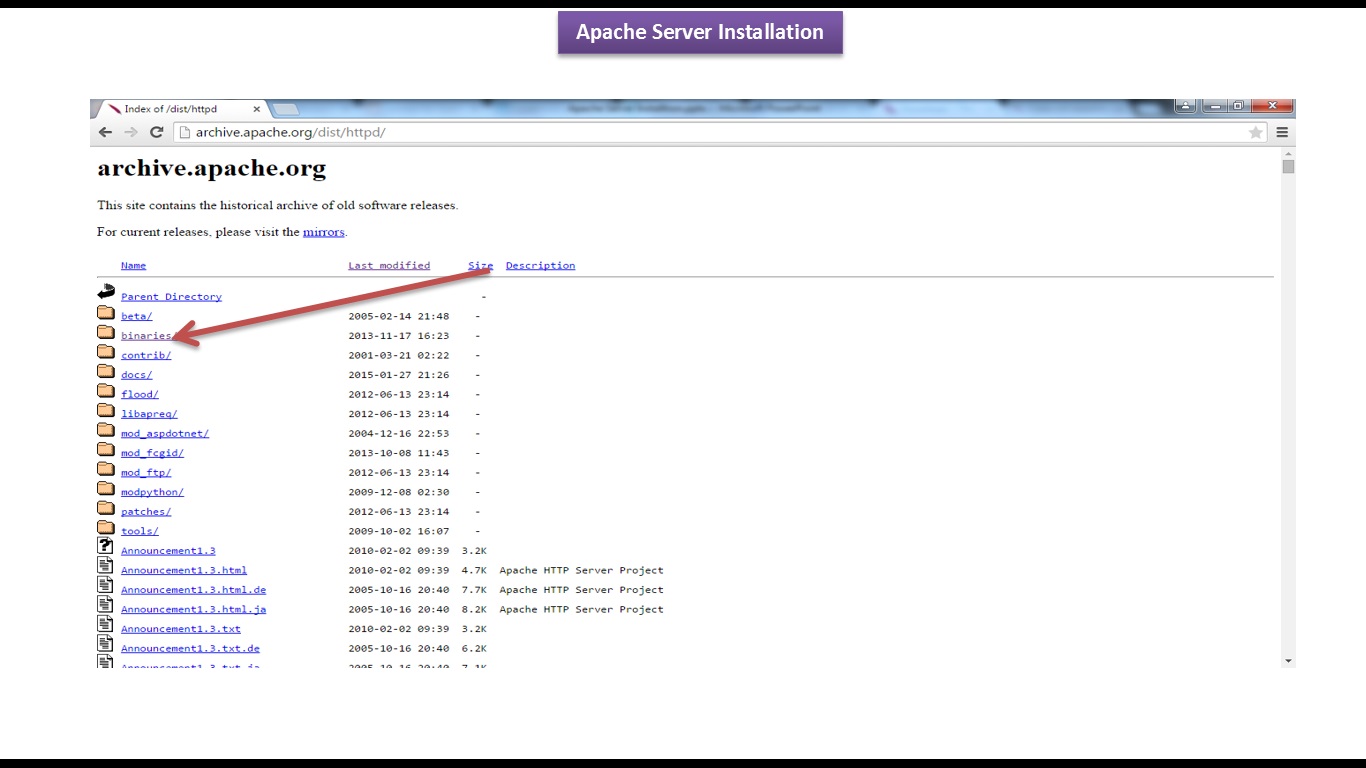1366x768 pixels.
Task: Focus the address bar showing archive.apache.org/dist/httpd/
Action: pyautogui.click(x=720, y=132)
